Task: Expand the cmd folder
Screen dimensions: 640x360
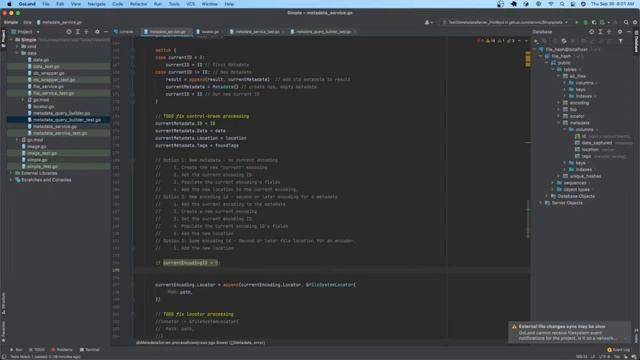Action: 17,47
